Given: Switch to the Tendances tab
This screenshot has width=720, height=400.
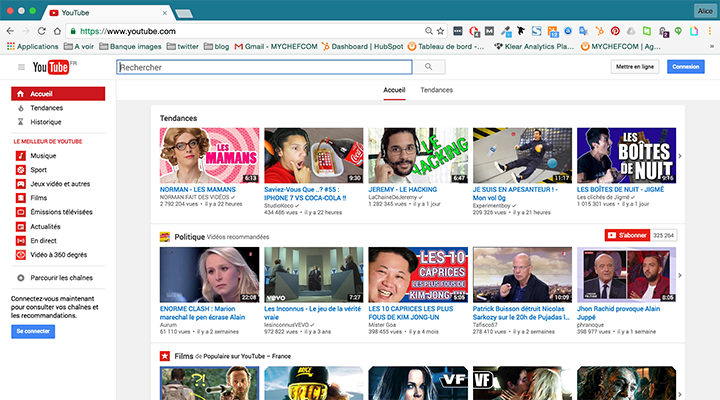Looking at the screenshot, I should (437, 90).
